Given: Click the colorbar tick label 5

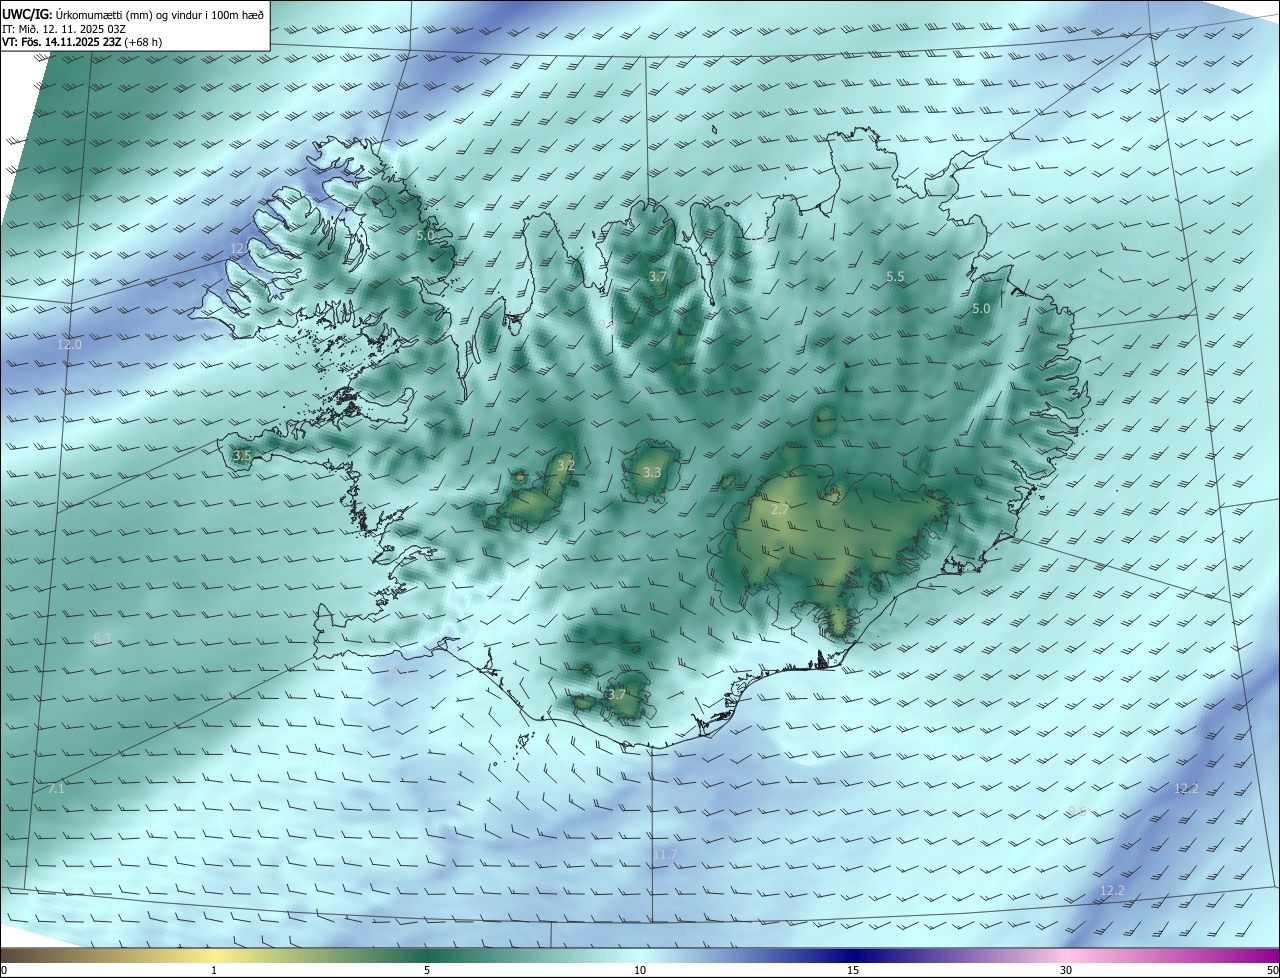Looking at the screenshot, I should (x=427, y=970).
